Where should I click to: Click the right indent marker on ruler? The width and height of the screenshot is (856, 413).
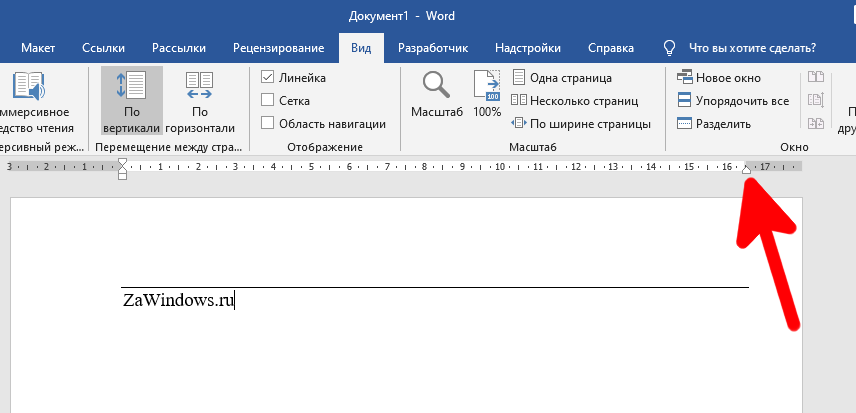point(746,169)
